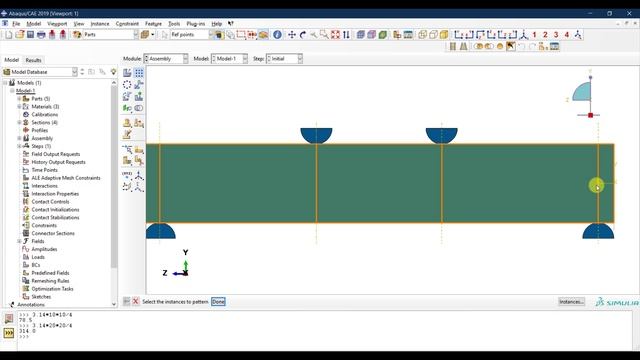The height and width of the screenshot is (360, 640).
Task: Expand the Steps (1) tree node
Action: click(x=19, y=146)
